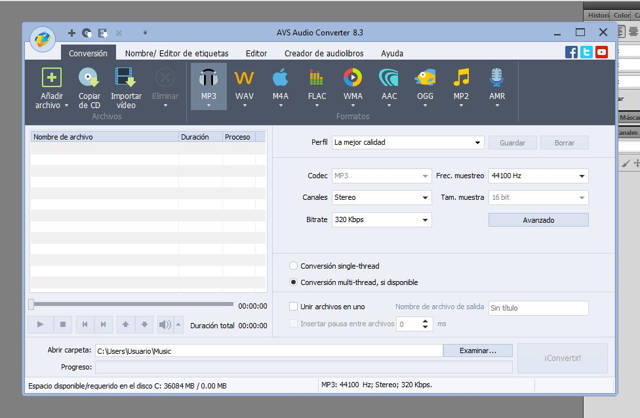Click the Añadir archivo icon
This screenshot has width=640, height=418.
[x=51, y=78]
